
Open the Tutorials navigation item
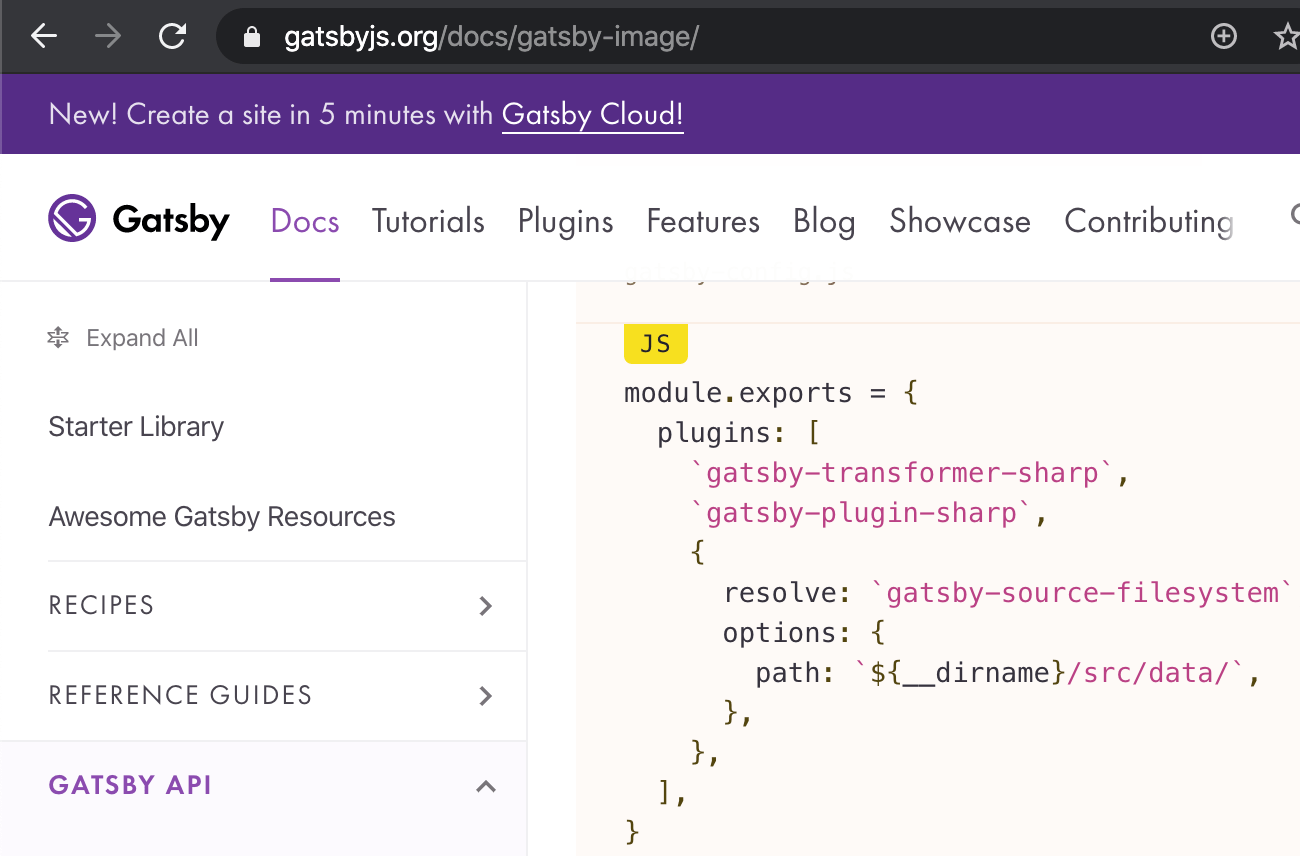pos(428,221)
